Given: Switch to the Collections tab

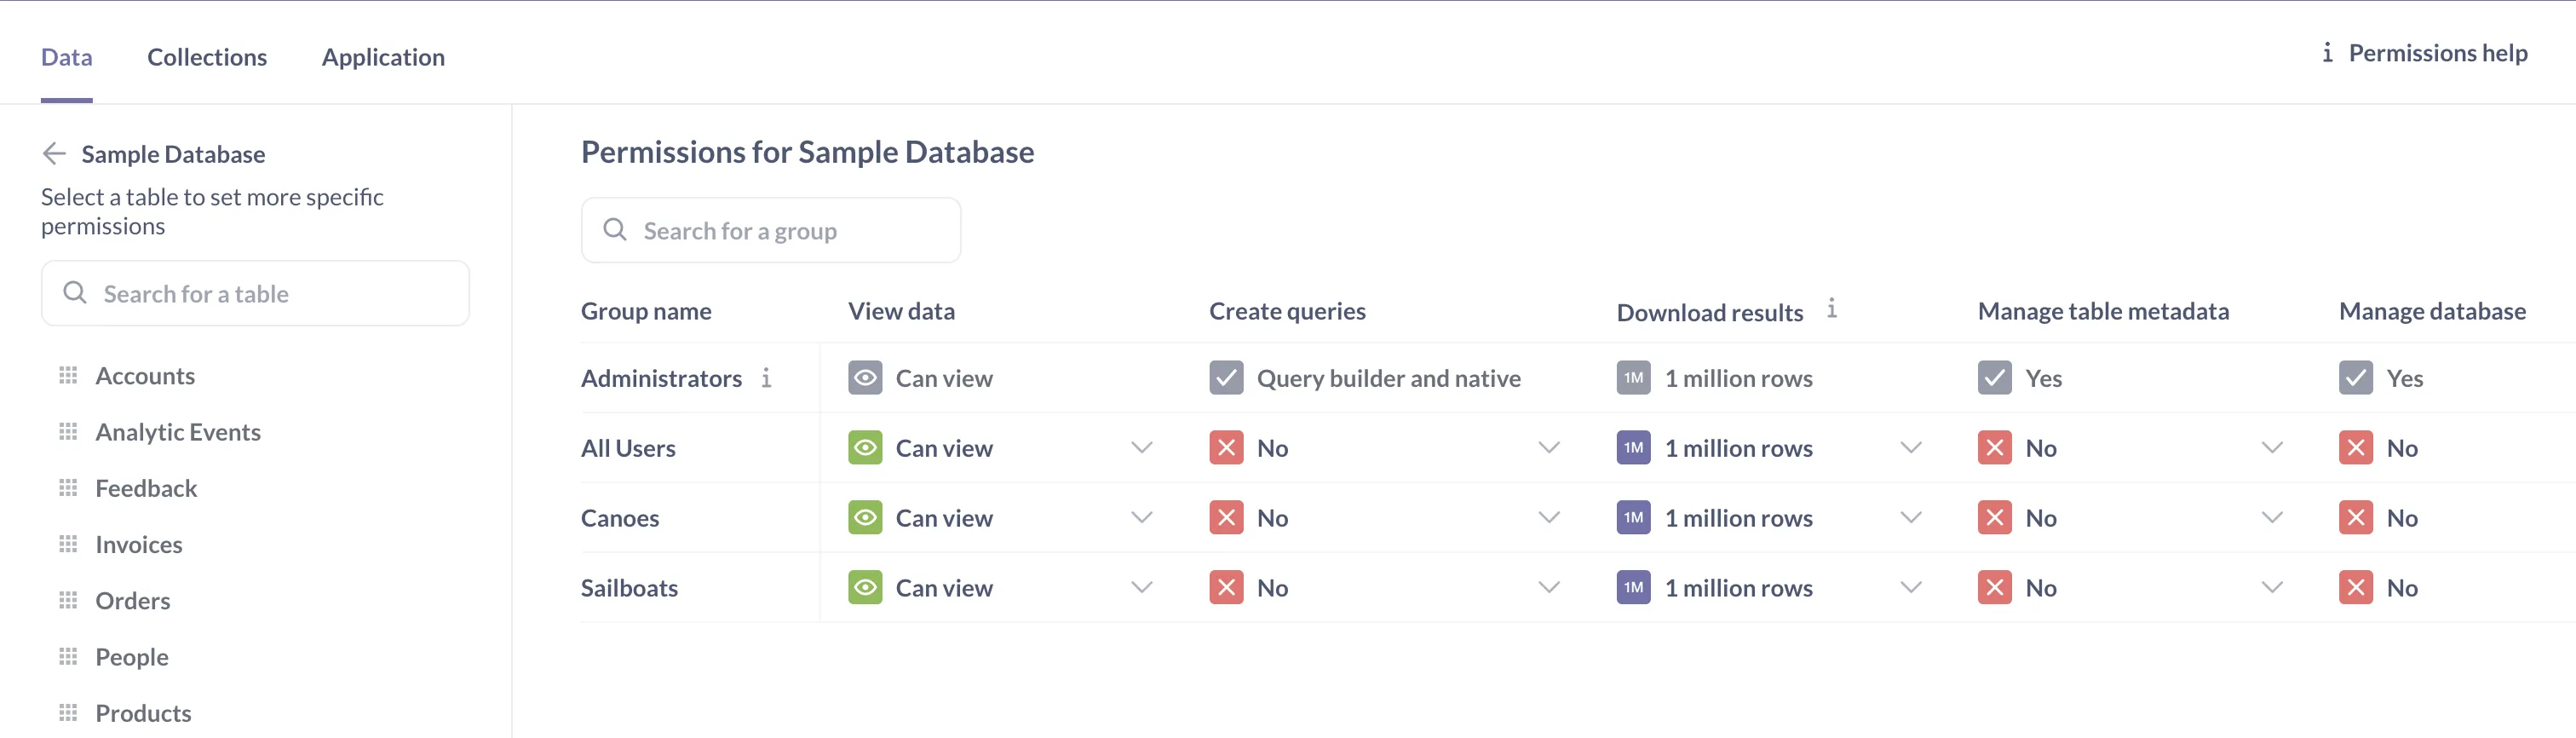Looking at the screenshot, I should point(207,57).
